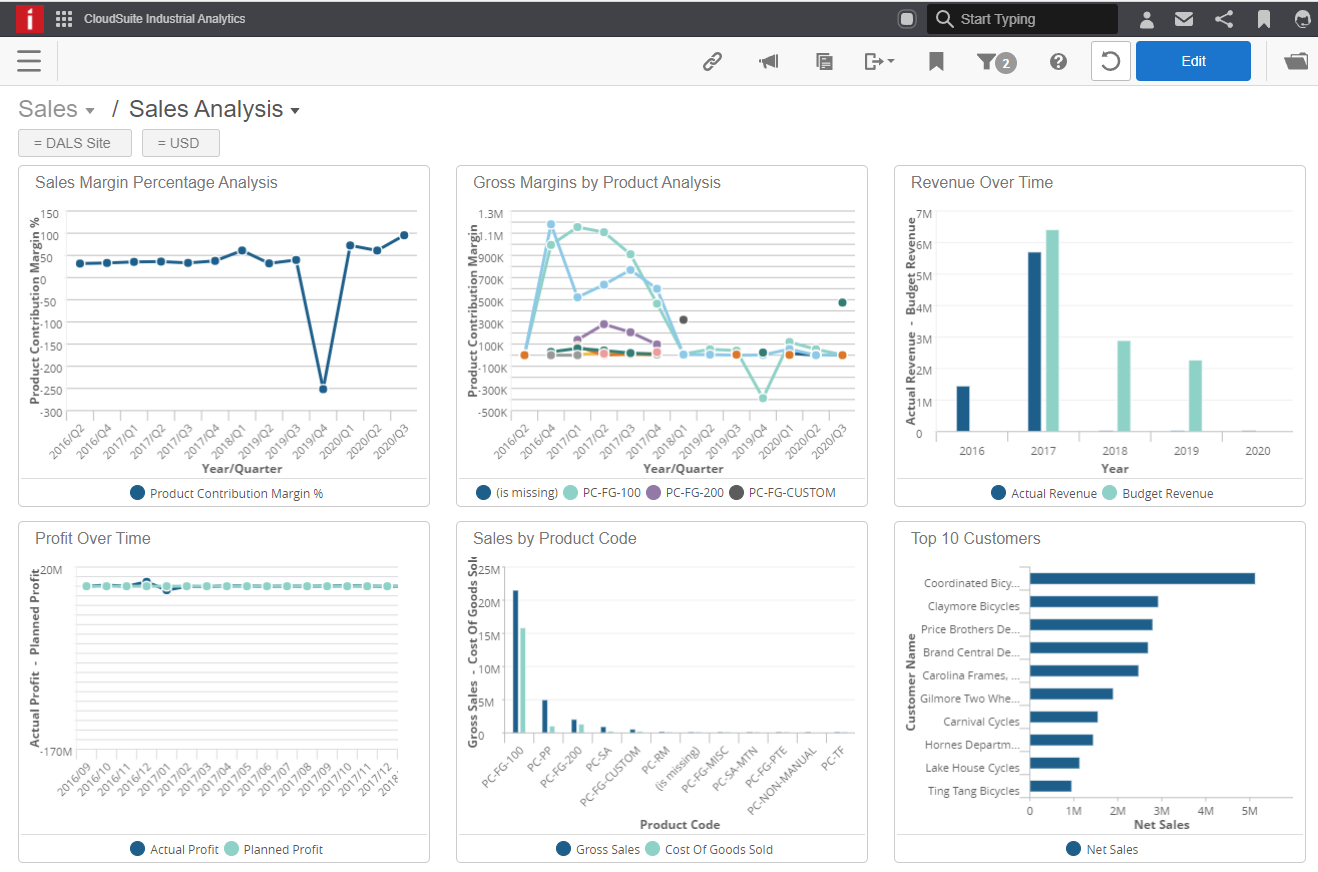This screenshot has height=872, width=1318.
Task: Toggle PC-FG-200 legend entry
Action: [x=685, y=493]
